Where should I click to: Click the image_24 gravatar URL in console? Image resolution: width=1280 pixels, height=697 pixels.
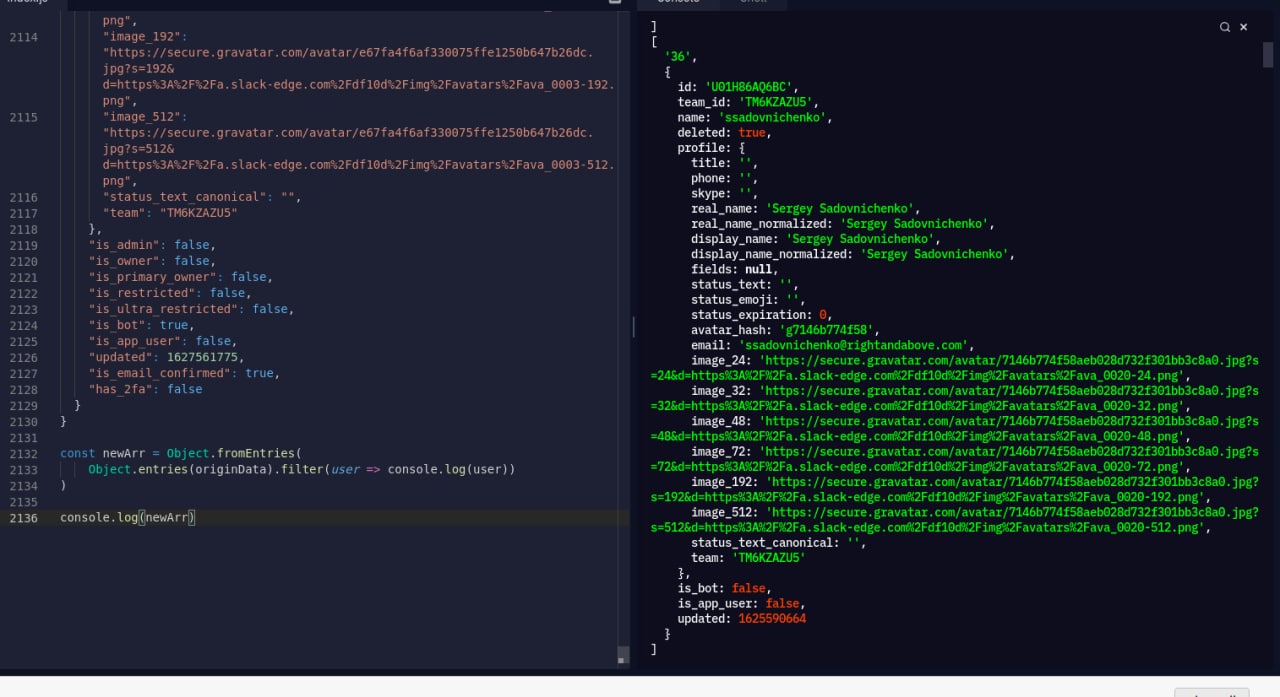coord(954,368)
